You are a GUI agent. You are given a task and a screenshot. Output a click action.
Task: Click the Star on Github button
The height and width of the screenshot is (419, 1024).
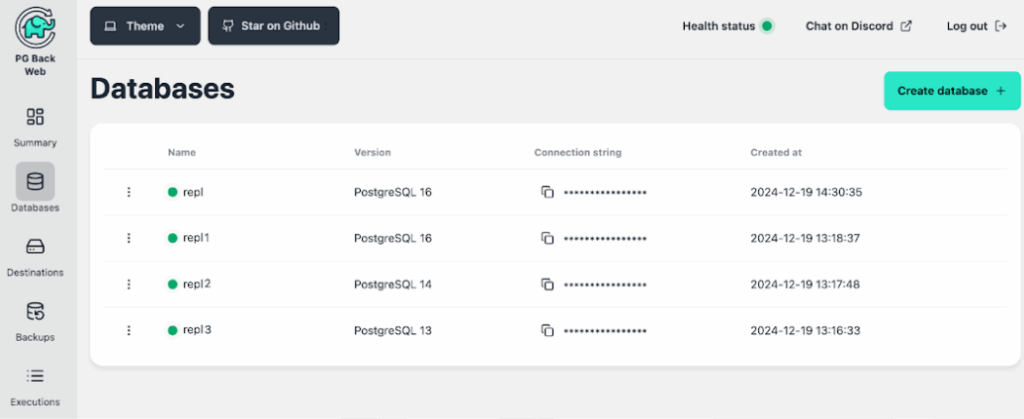[273, 26]
